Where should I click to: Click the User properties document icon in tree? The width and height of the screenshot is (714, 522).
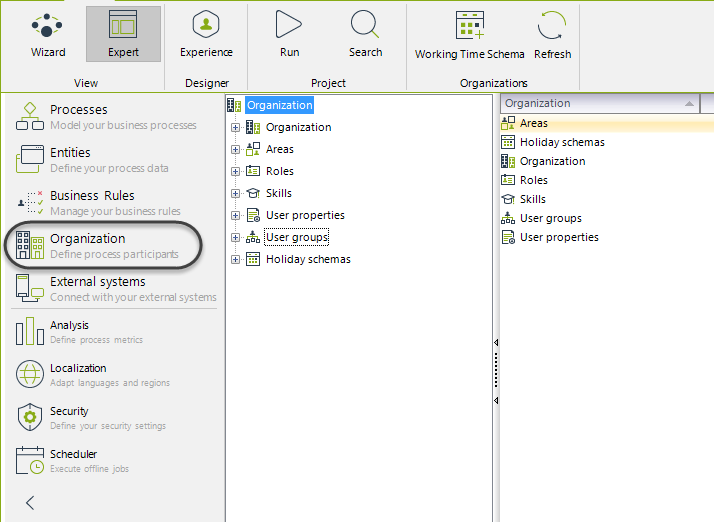[x=253, y=215]
